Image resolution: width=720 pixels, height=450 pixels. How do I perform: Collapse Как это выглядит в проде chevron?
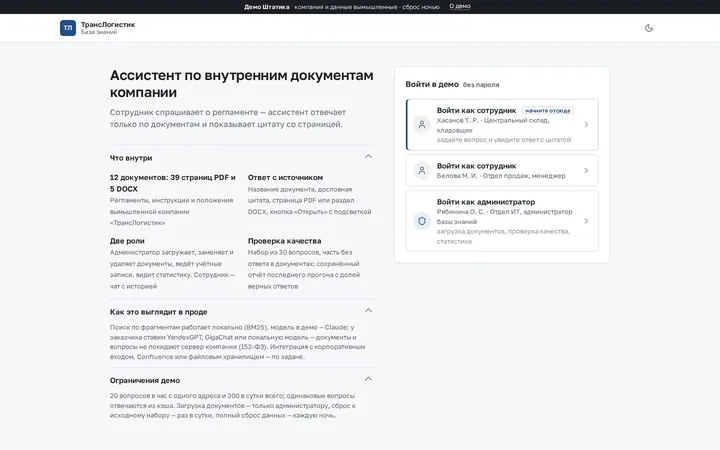[368, 310]
